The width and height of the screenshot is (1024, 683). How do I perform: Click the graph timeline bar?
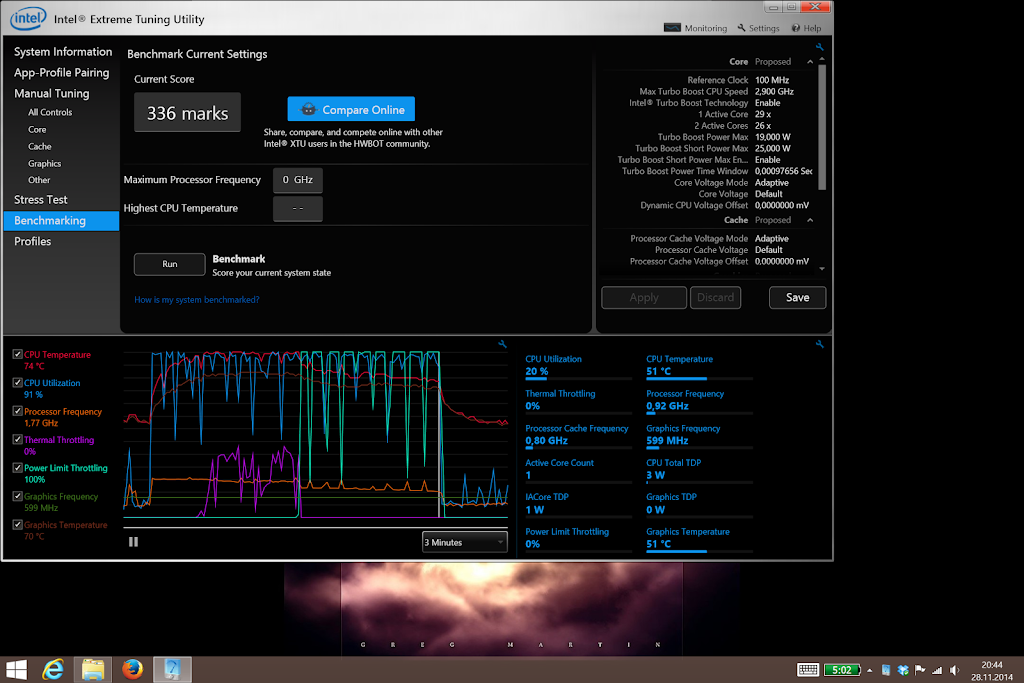(315, 527)
